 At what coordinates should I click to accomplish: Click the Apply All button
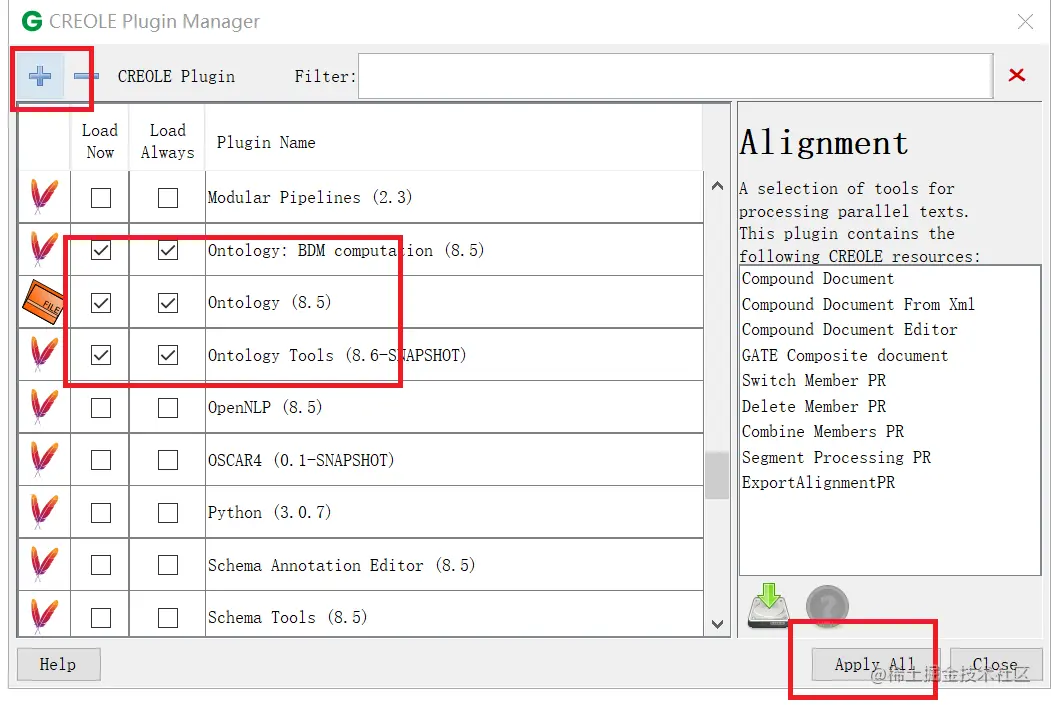click(x=875, y=664)
